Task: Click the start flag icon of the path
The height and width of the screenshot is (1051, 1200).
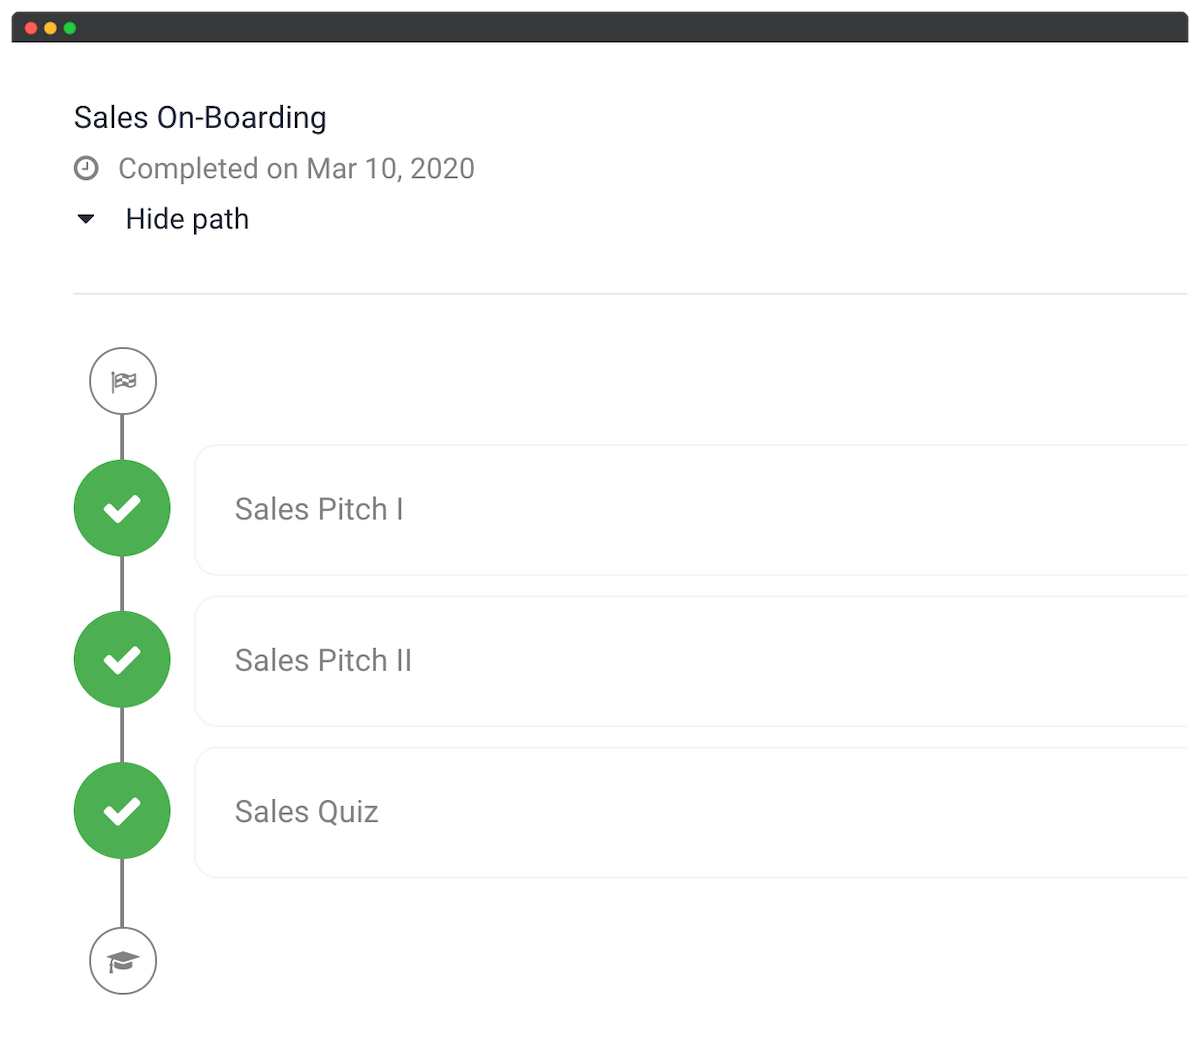Action: [123, 381]
